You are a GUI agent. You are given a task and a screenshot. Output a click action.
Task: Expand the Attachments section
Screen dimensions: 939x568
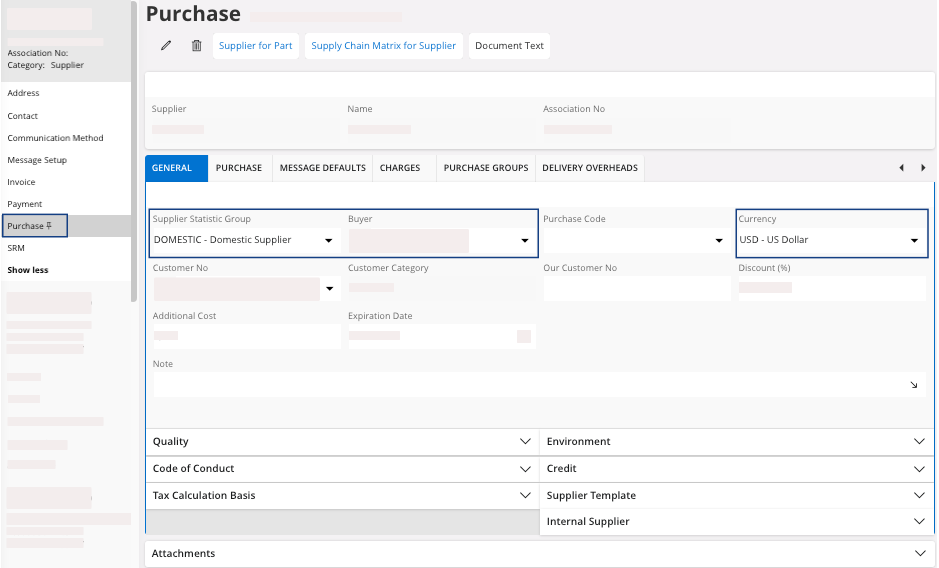[x=919, y=553]
